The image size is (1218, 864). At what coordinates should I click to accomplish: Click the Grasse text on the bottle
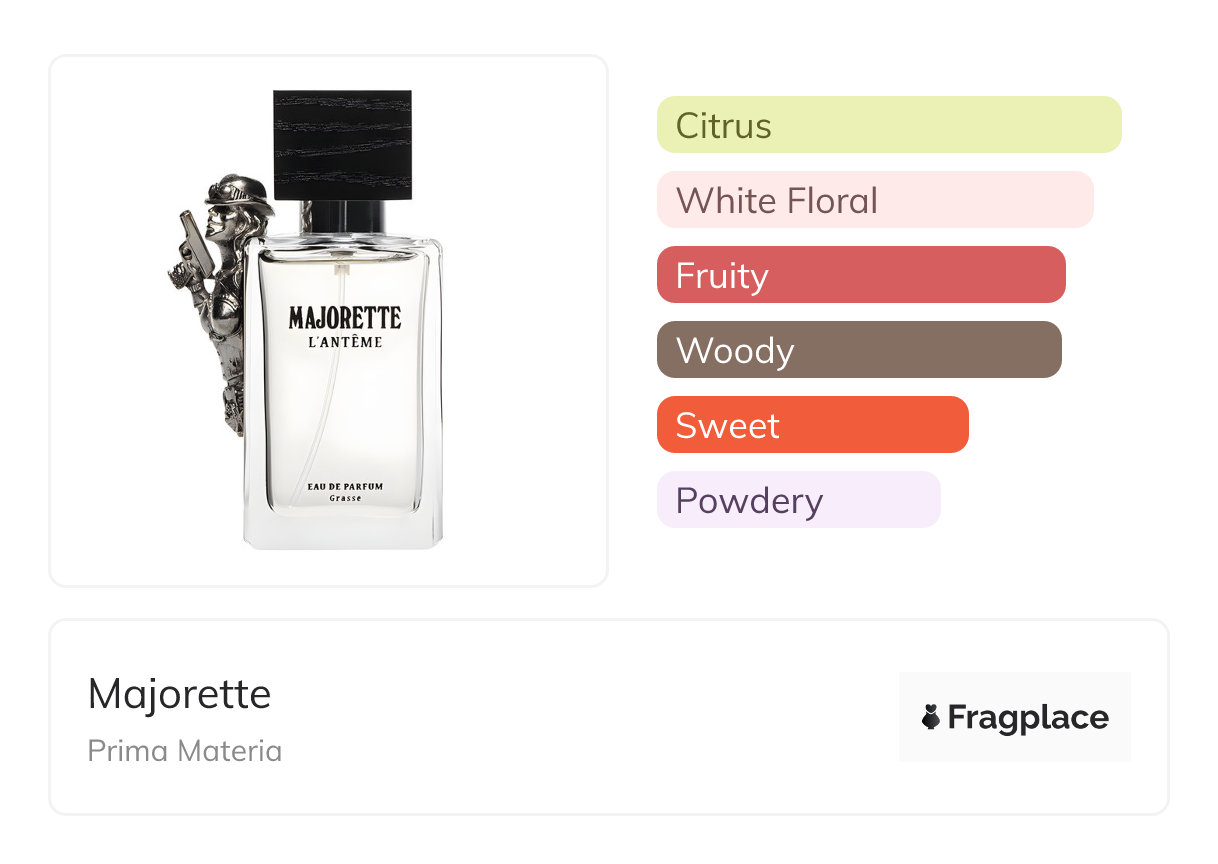(x=345, y=498)
